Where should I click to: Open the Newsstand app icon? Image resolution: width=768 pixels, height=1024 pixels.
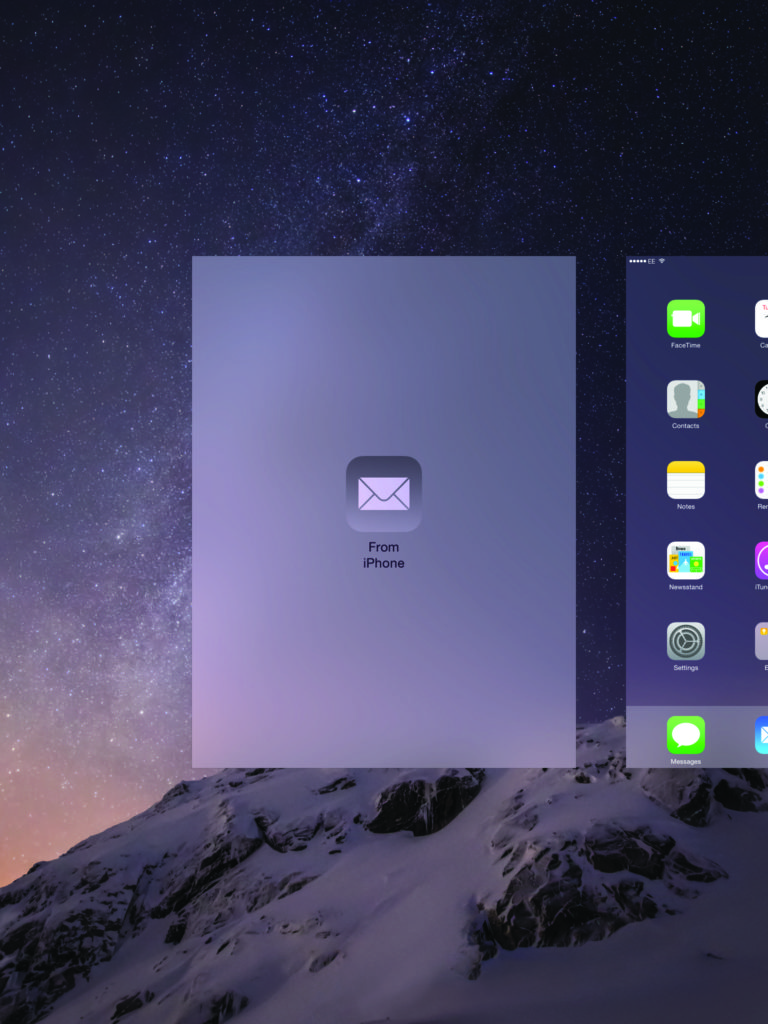[x=686, y=560]
